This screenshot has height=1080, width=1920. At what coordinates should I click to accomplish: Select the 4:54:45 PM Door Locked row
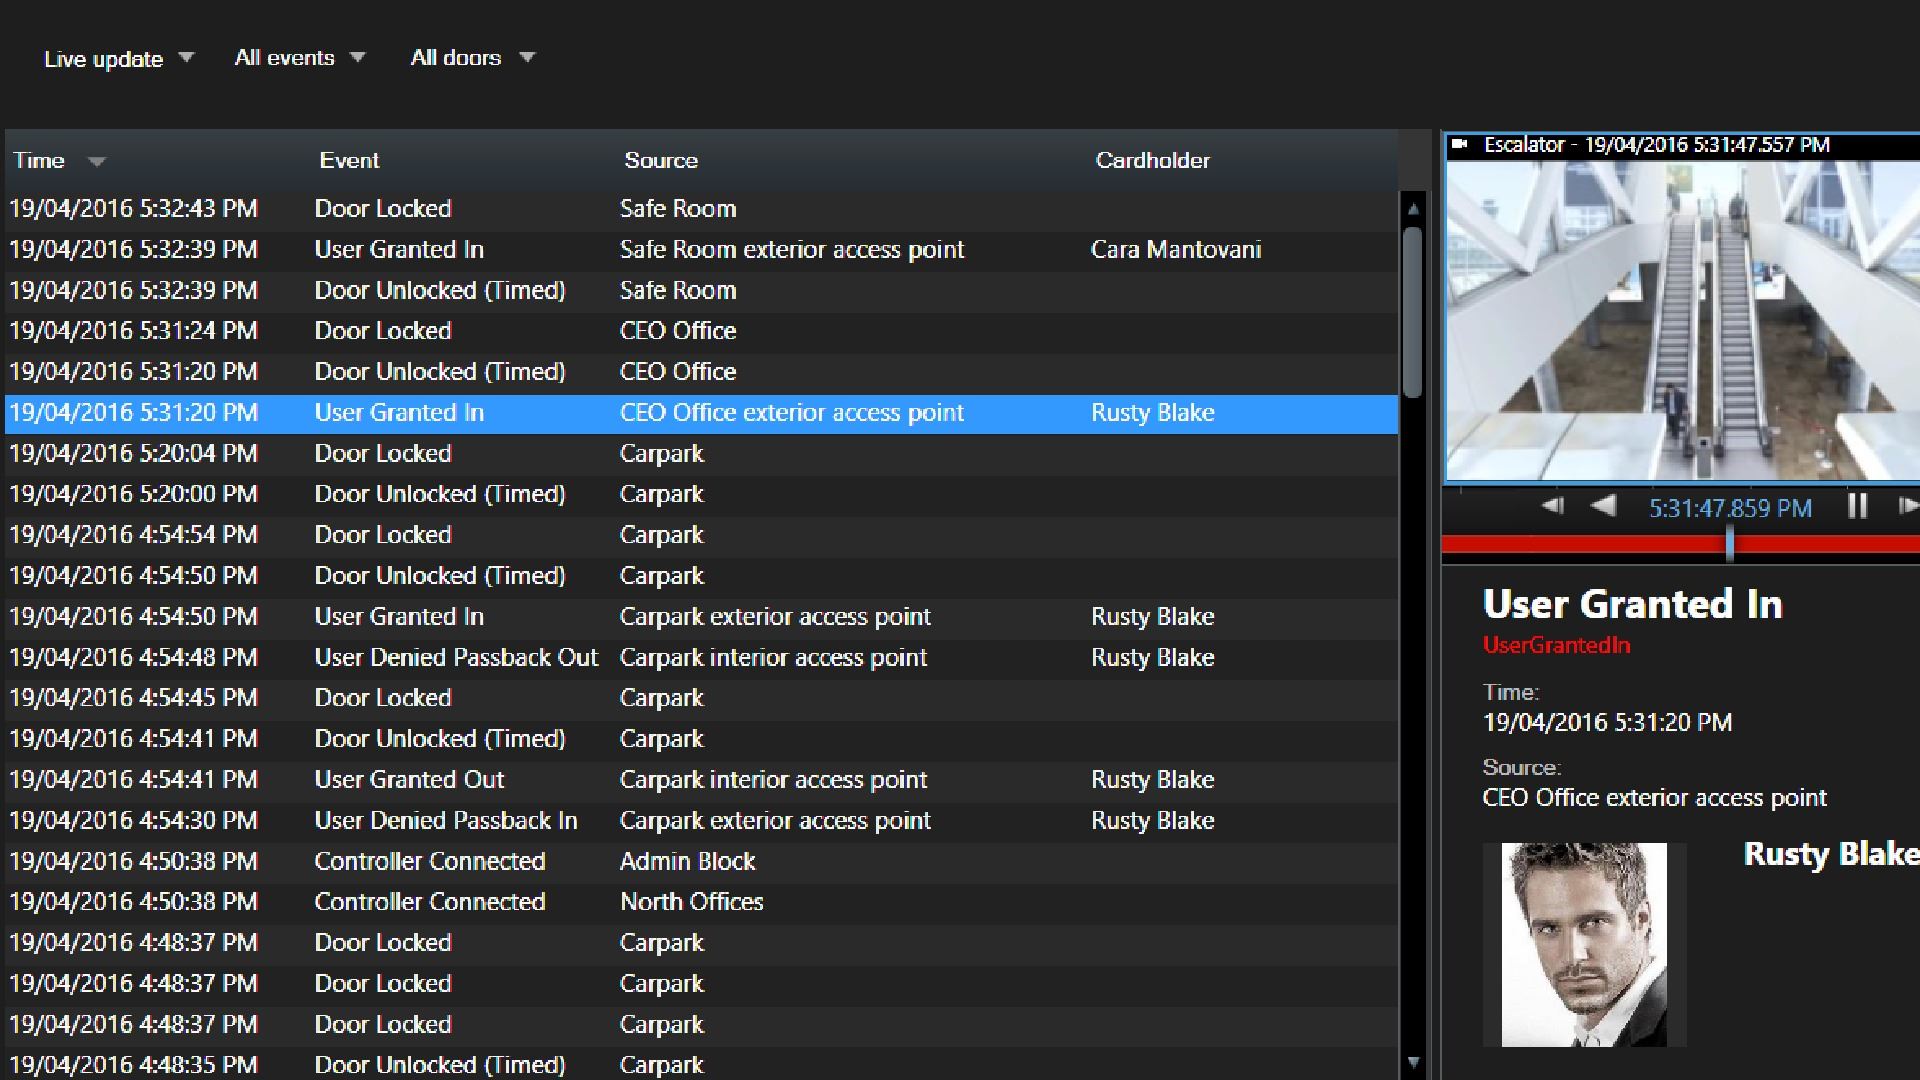tap(701, 698)
